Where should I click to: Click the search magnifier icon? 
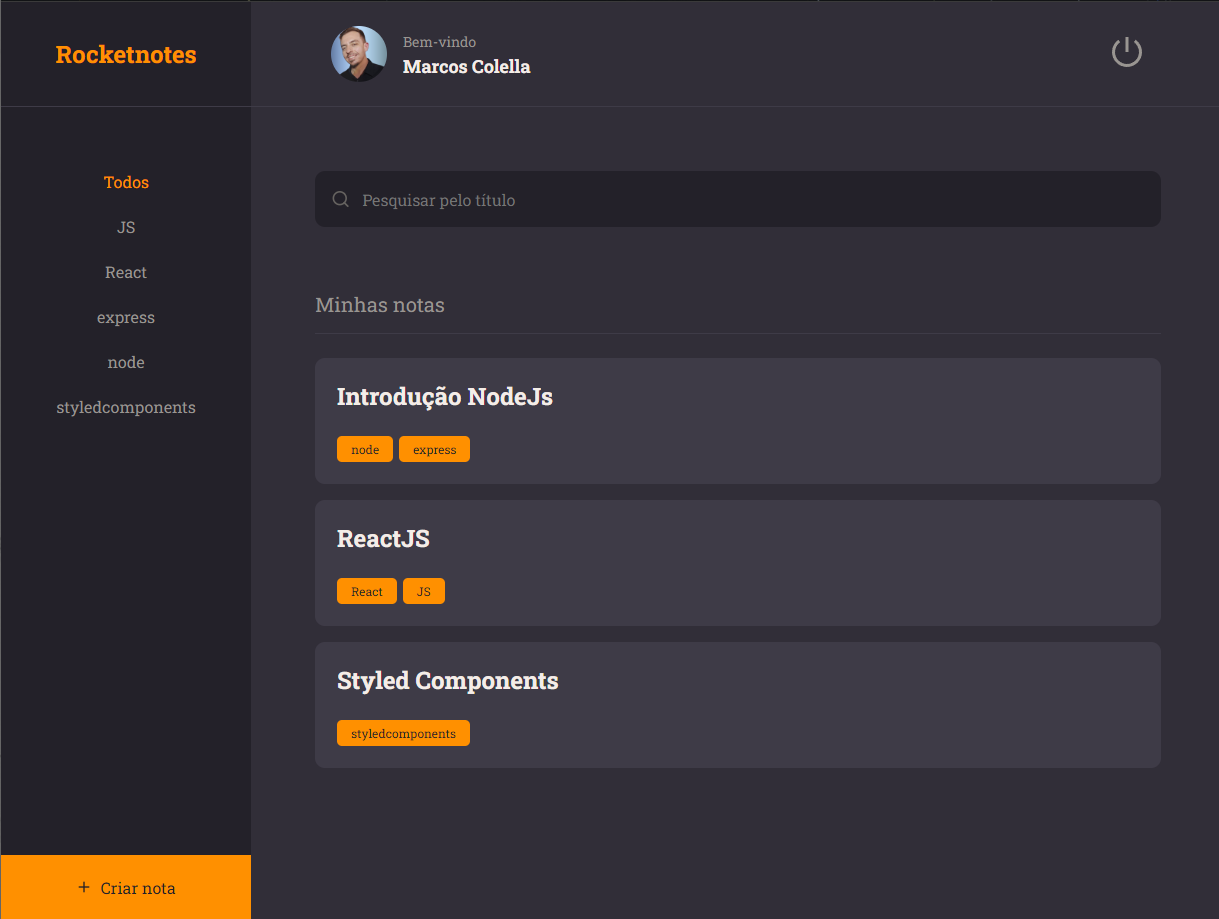click(x=341, y=199)
